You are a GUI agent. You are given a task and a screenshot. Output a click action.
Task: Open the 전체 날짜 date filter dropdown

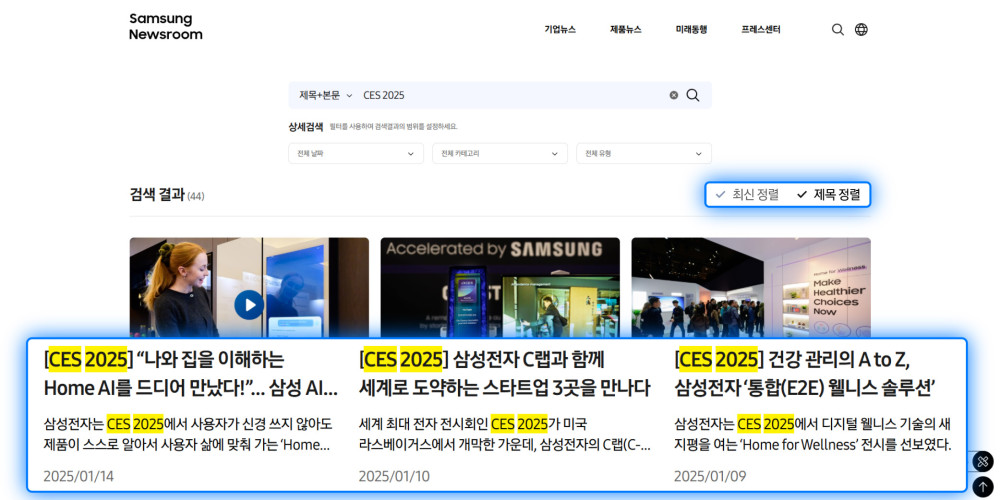356,154
